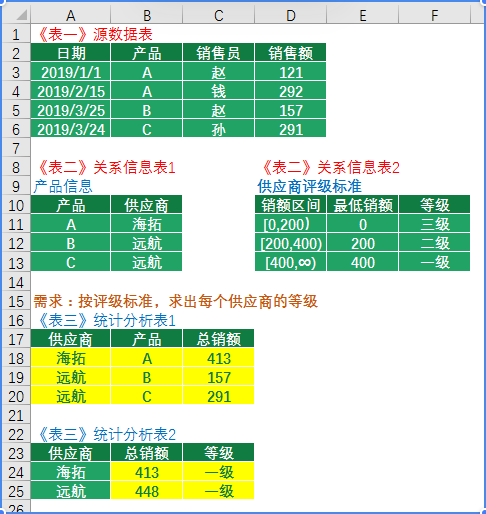Select row 1 header
The width and height of the screenshot is (486, 514).
[x=16, y=34]
